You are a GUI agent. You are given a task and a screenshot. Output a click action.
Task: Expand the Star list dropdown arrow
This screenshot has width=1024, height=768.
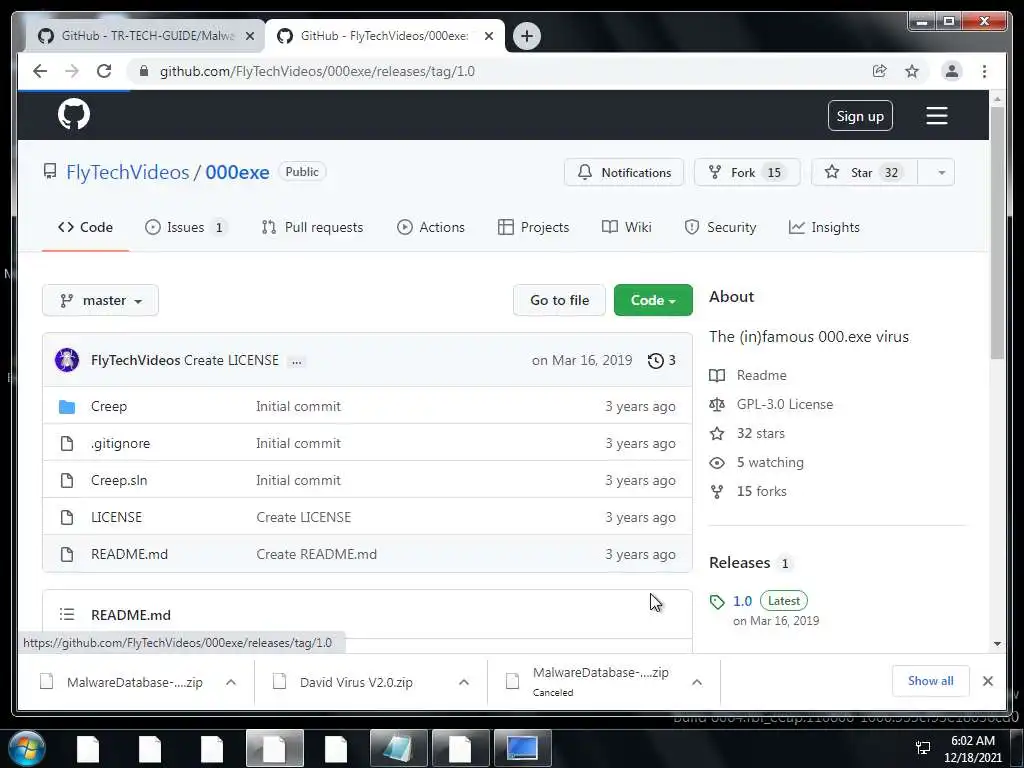pos(941,172)
